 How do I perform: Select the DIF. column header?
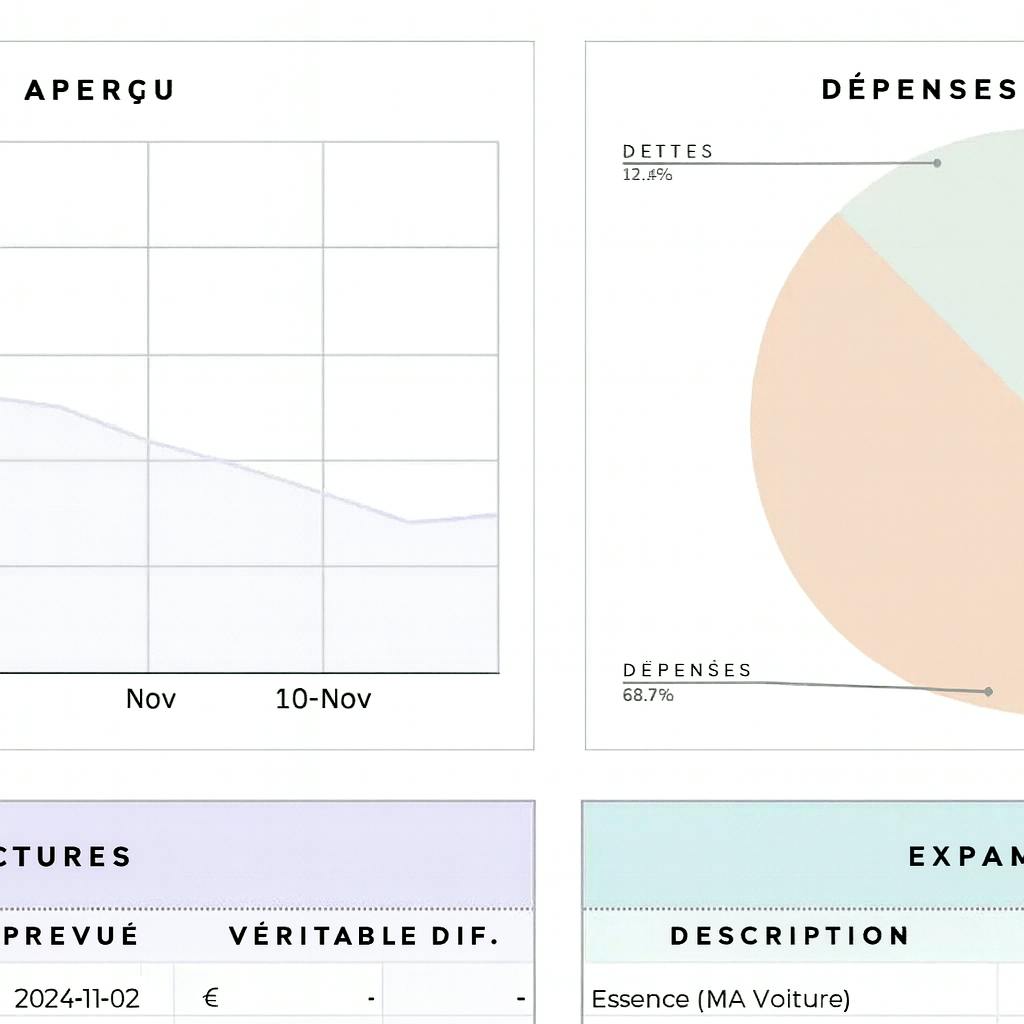tap(463, 936)
